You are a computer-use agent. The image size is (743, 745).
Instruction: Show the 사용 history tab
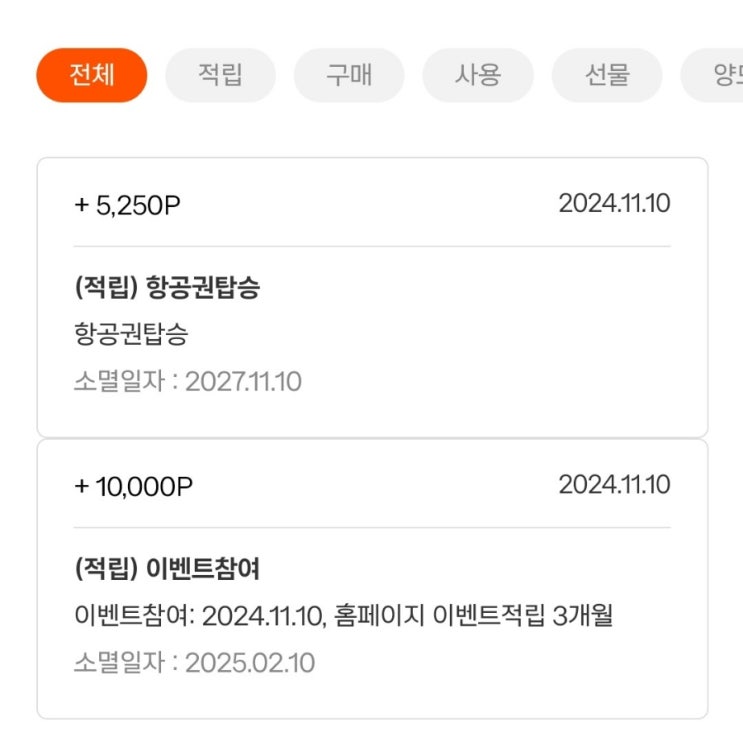tap(478, 75)
